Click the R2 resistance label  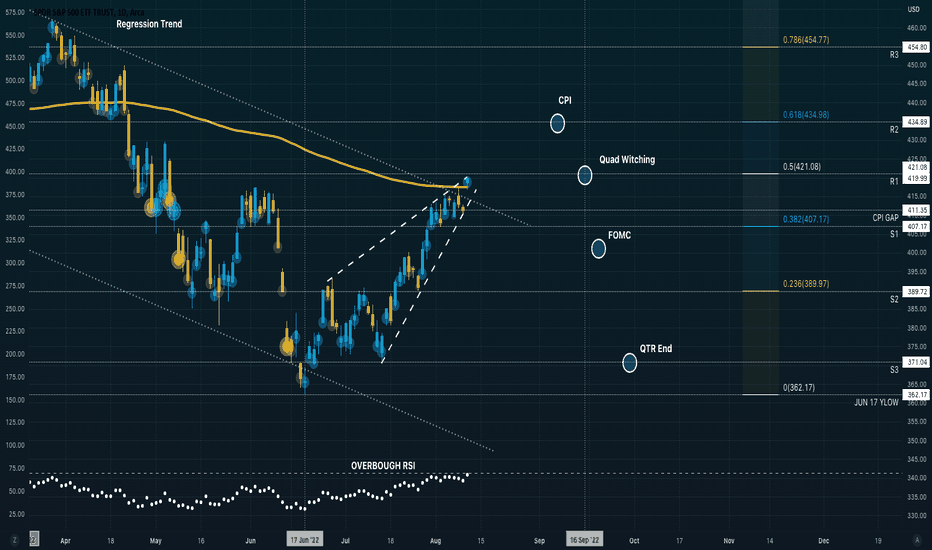pyautogui.click(x=894, y=130)
